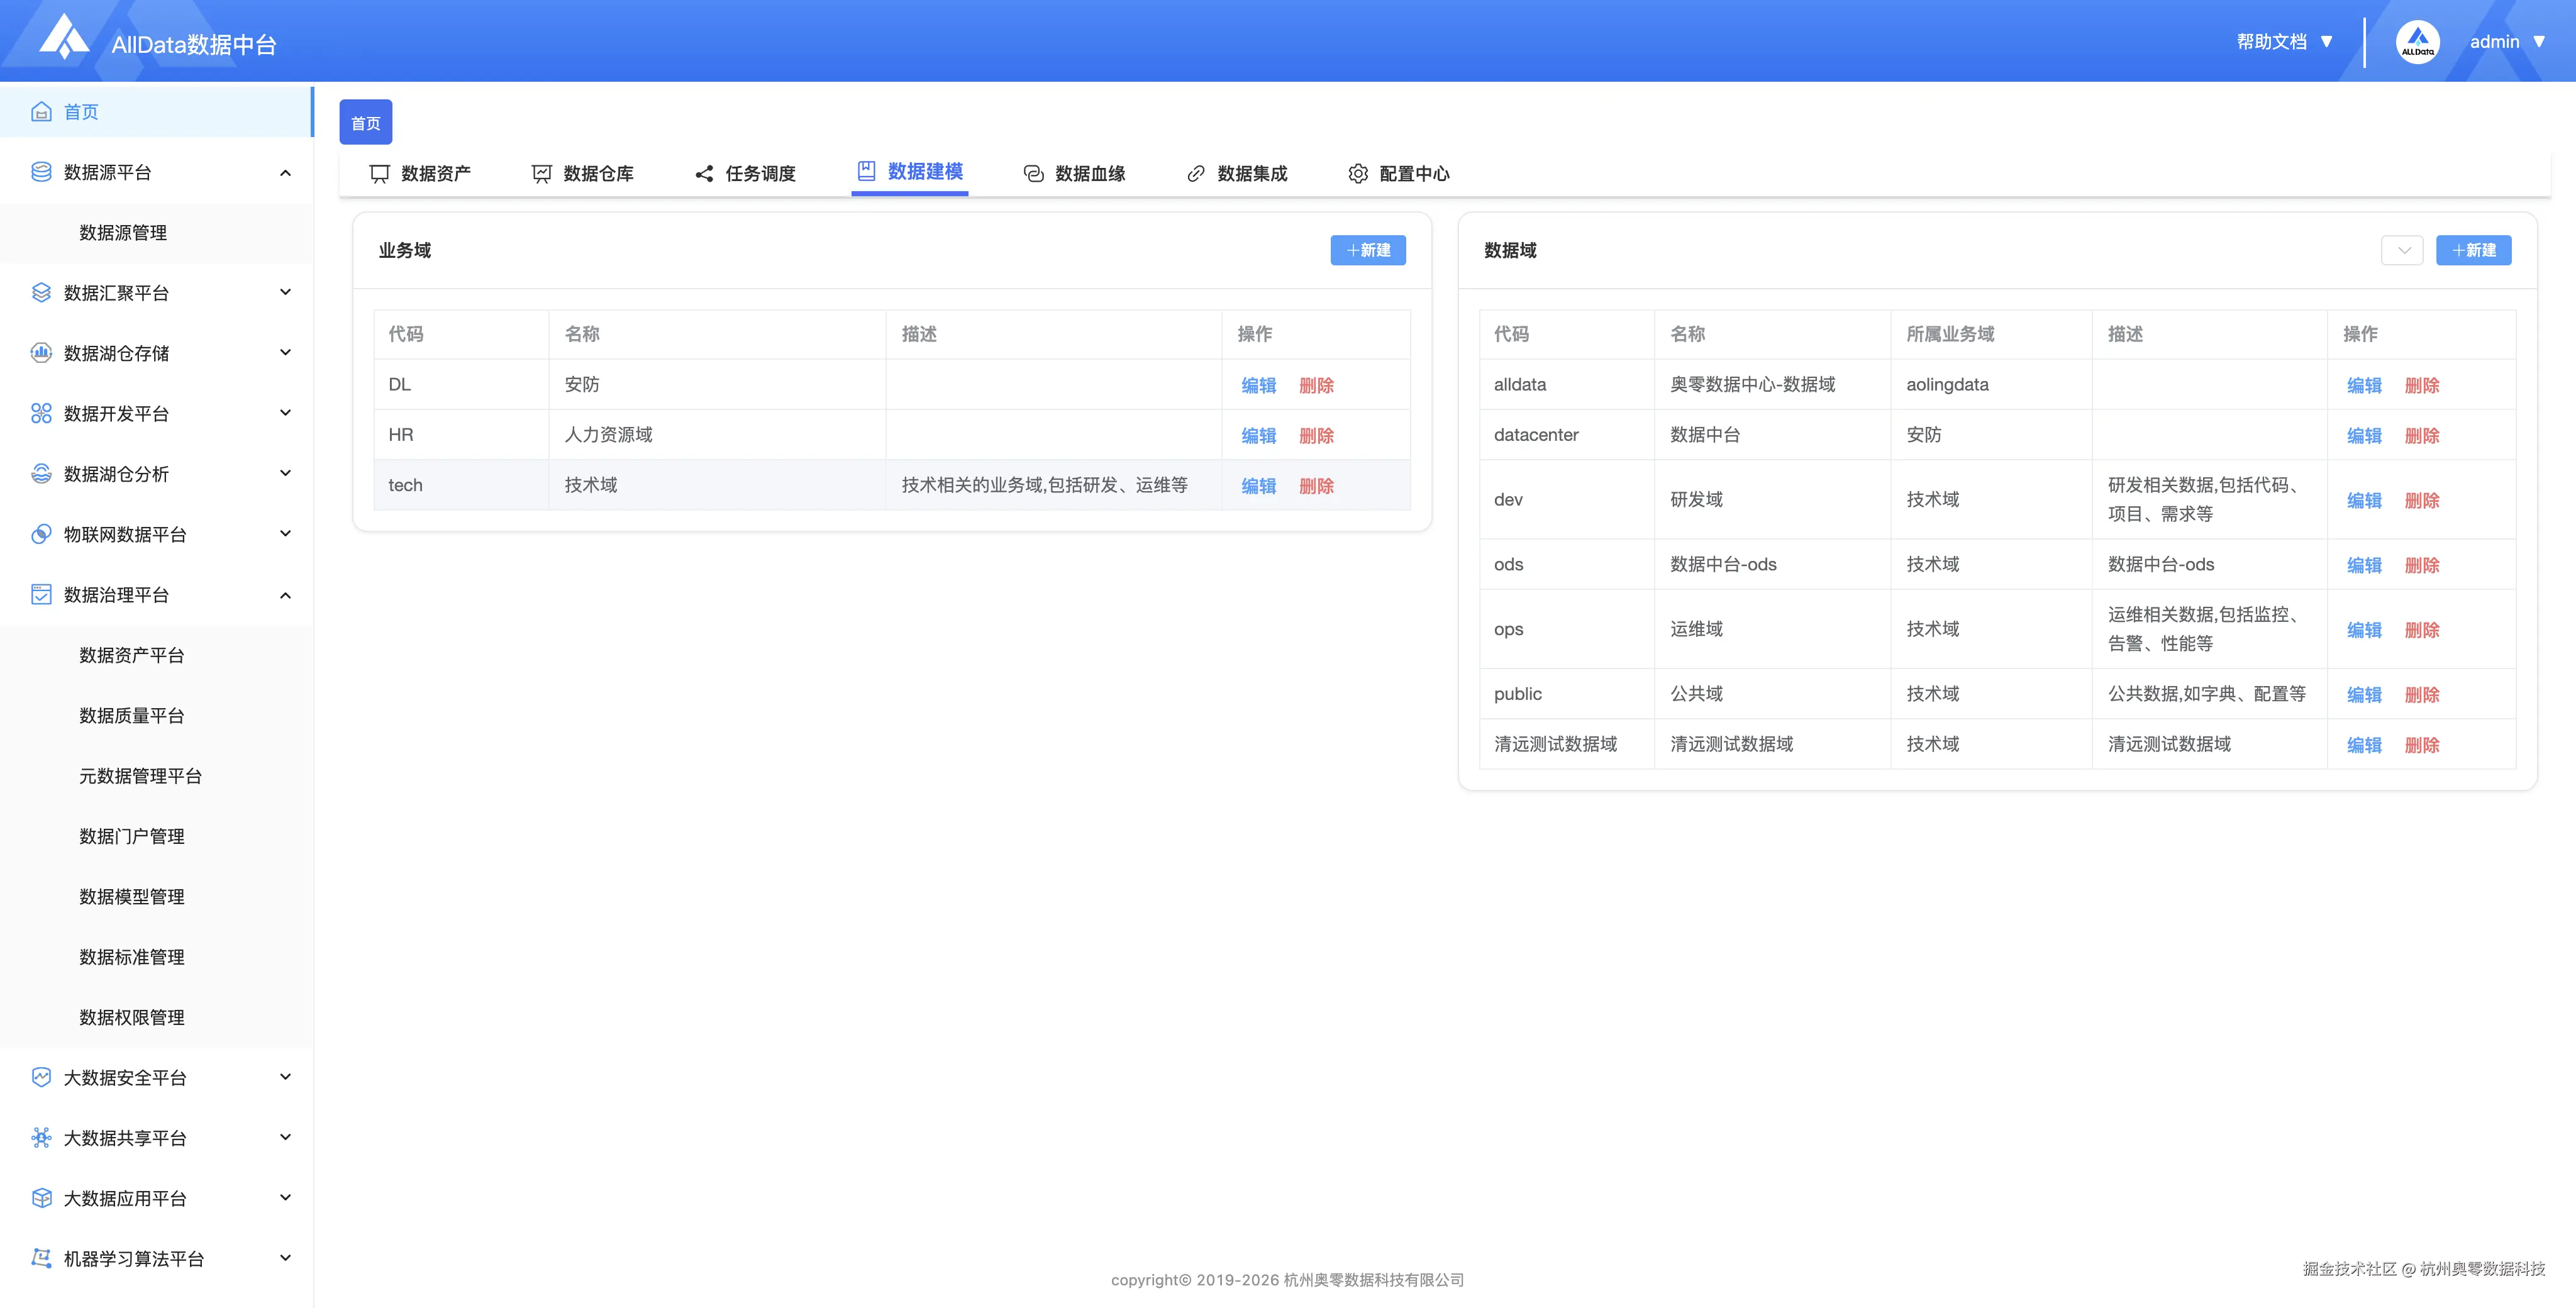The width and height of the screenshot is (2576, 1308).
Task: Click the 数据治理平台 icon
Action: pos(41,594)
